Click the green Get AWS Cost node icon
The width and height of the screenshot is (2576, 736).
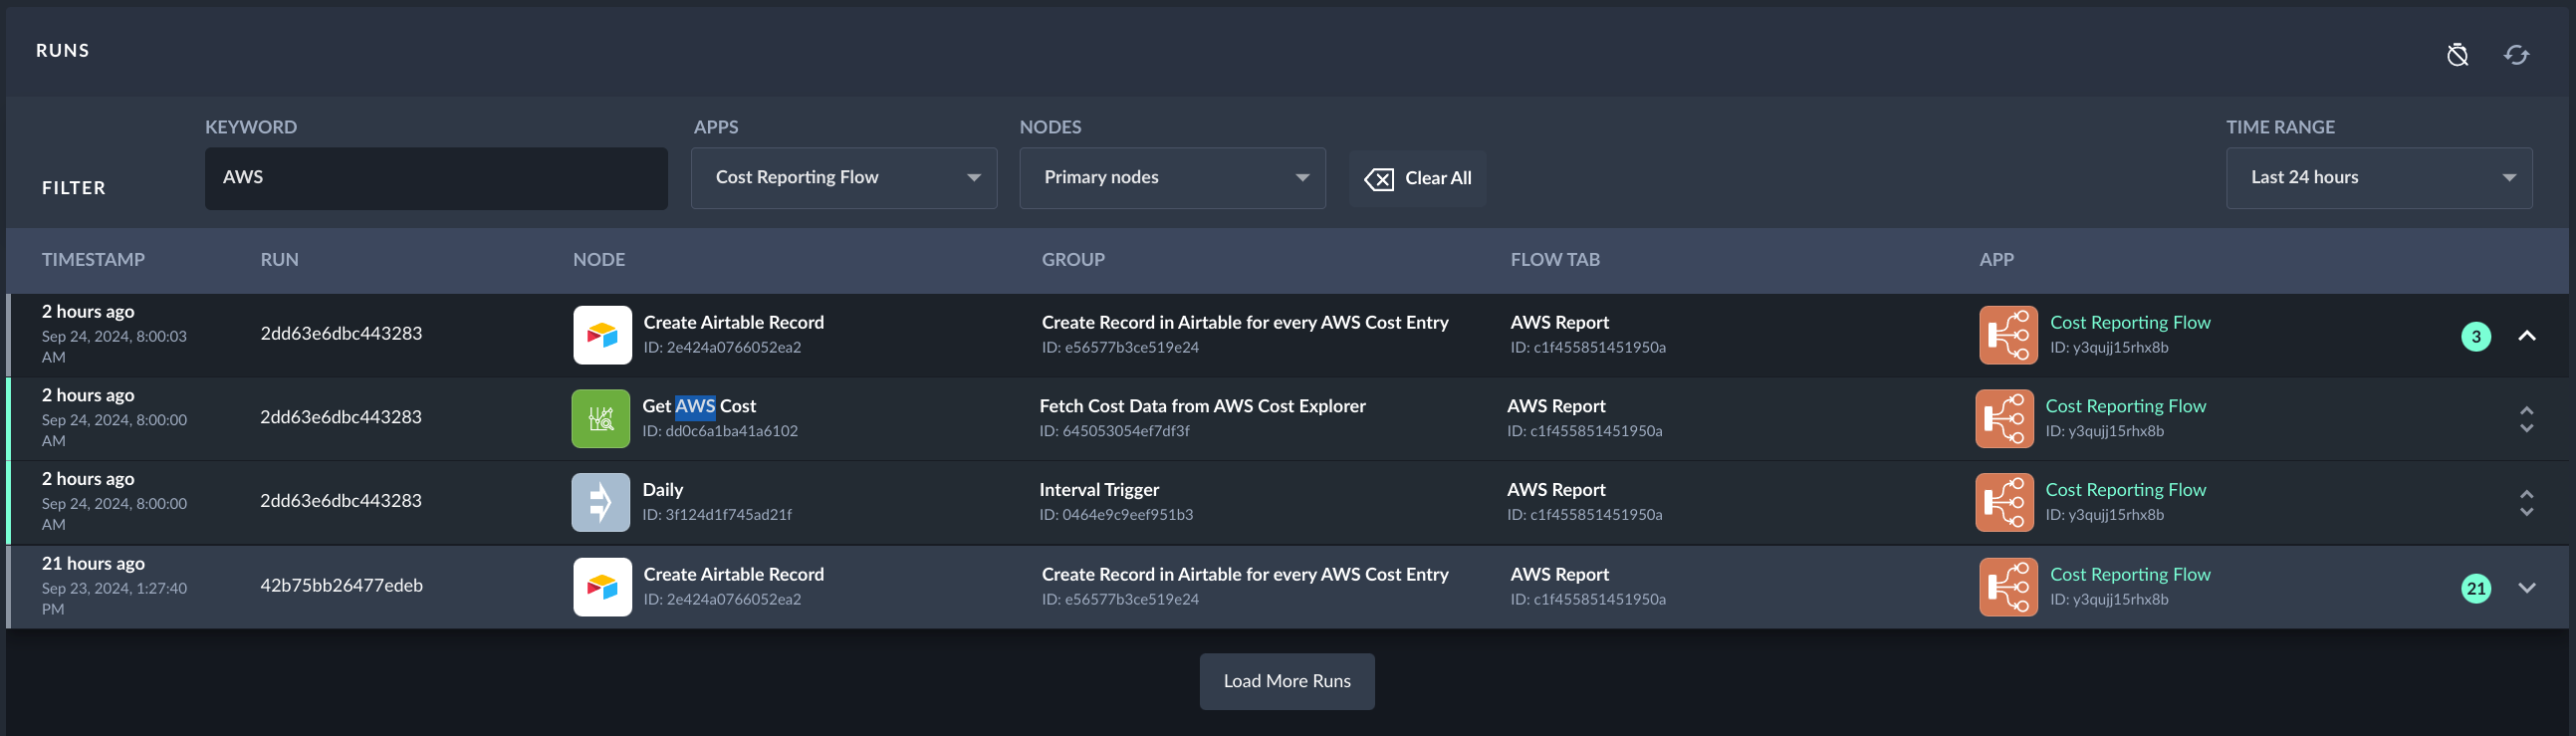tap(600, 419)
